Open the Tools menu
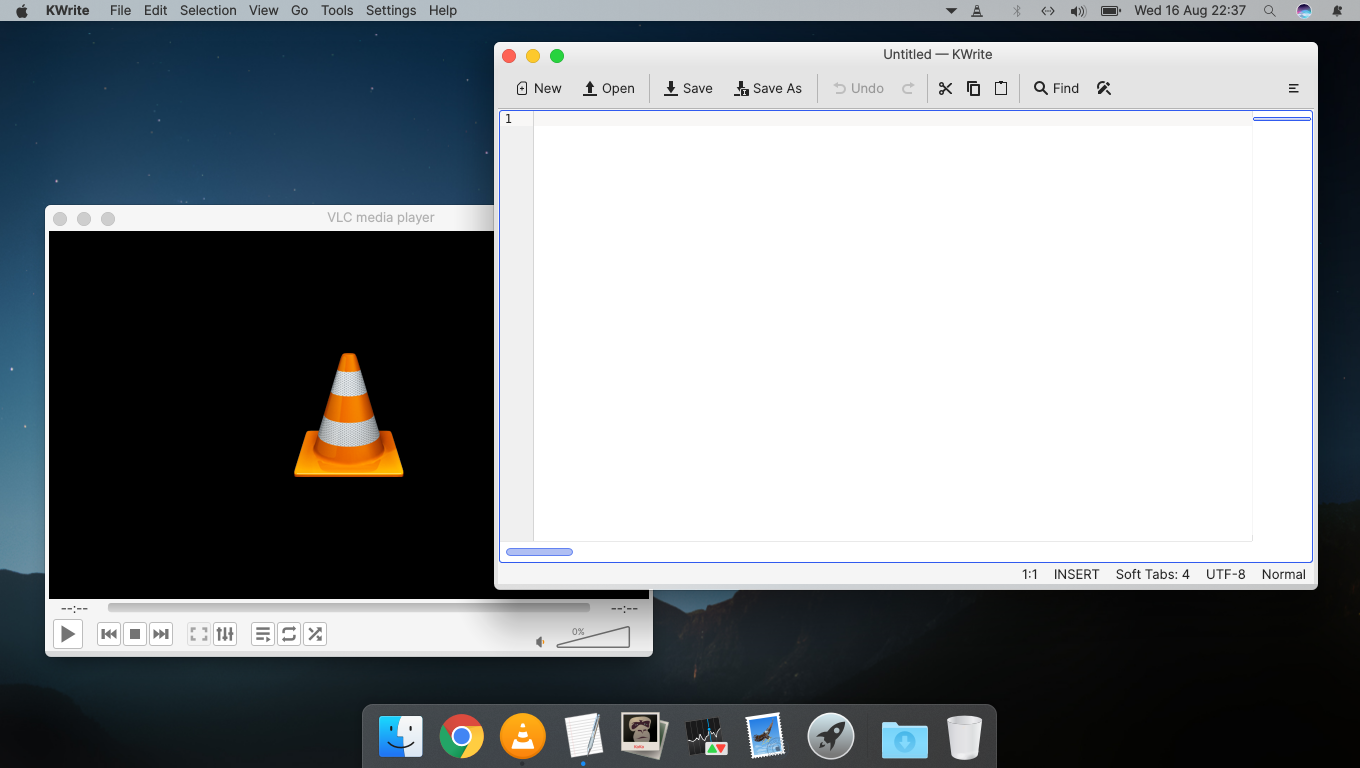The width and height of the screenshot is (1360, 768). [x=337, y=10]
